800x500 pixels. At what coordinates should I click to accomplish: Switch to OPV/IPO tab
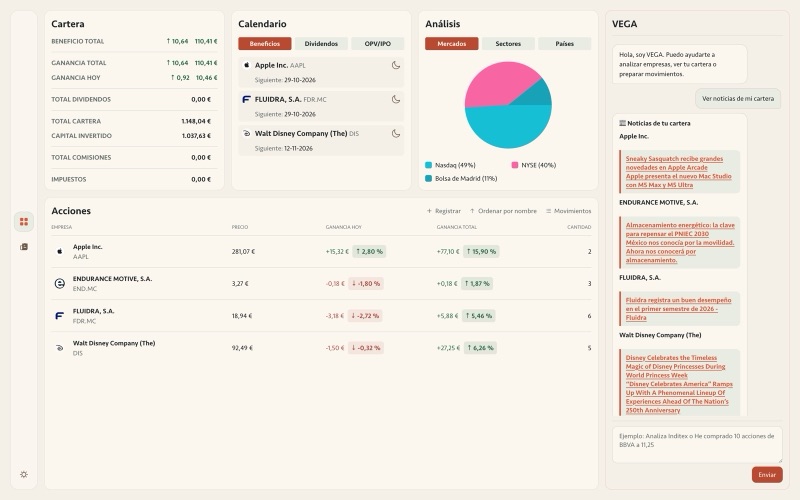[378, 44]
